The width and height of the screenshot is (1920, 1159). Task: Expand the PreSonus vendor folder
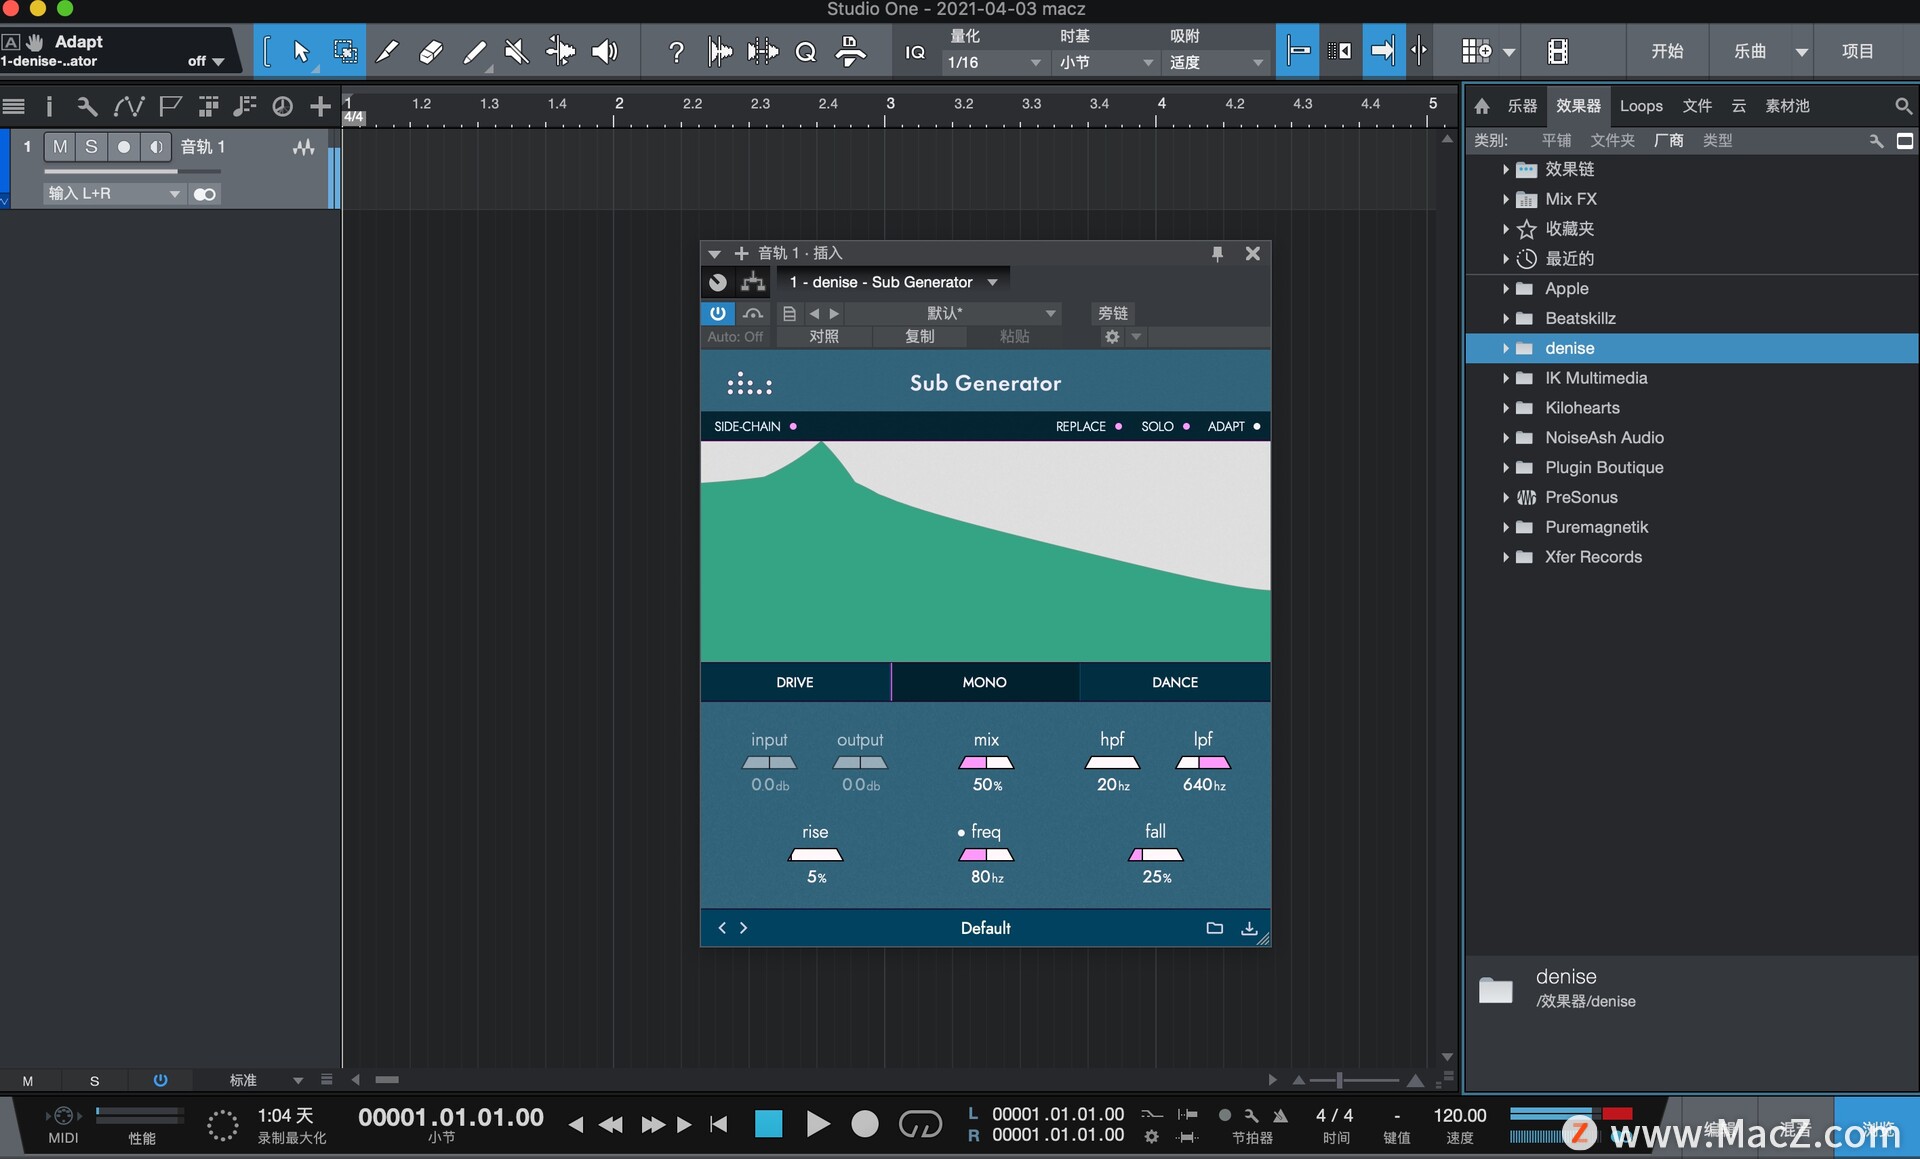[x=1505, y=498]
